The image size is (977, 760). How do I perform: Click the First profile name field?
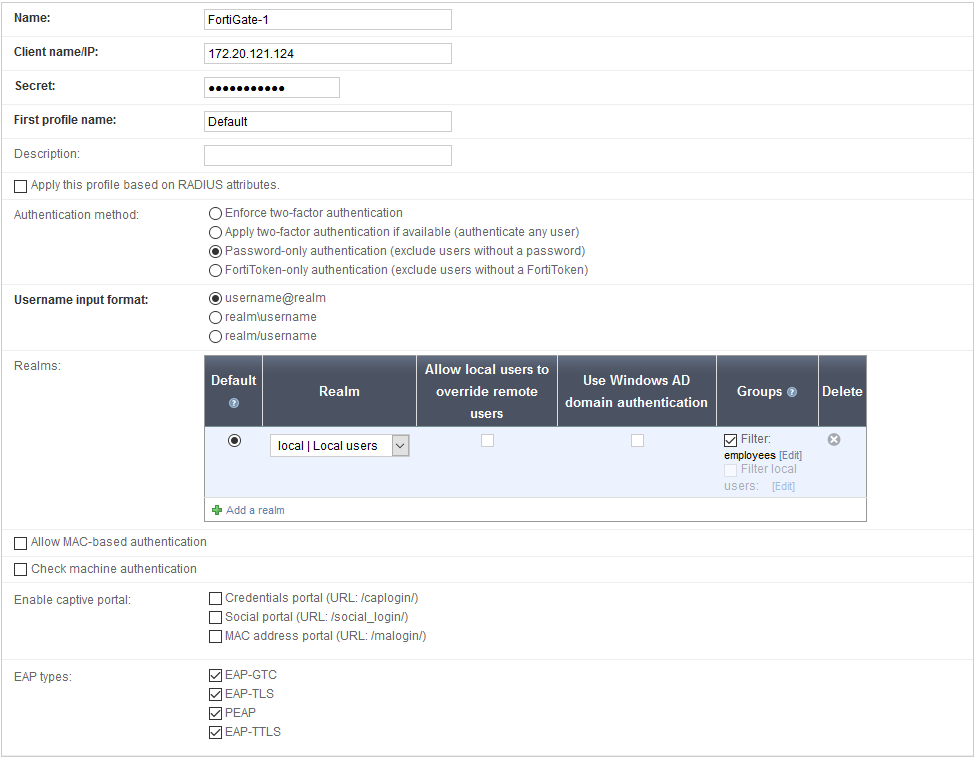328,121
